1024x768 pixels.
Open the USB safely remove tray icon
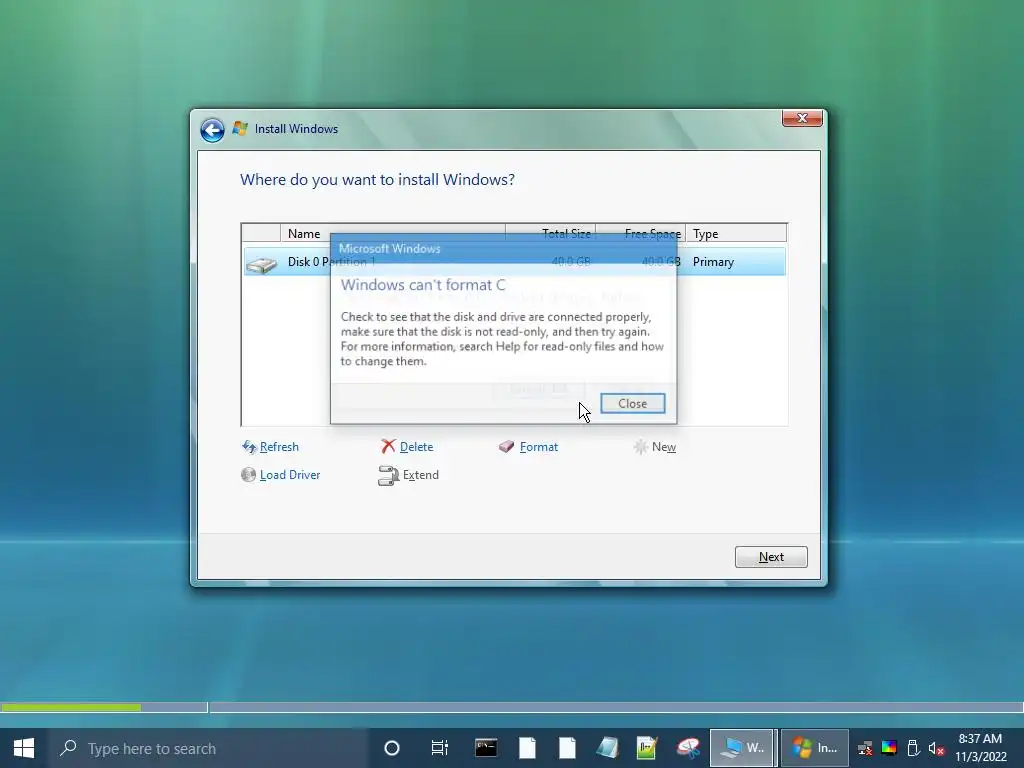coord(913,748)
